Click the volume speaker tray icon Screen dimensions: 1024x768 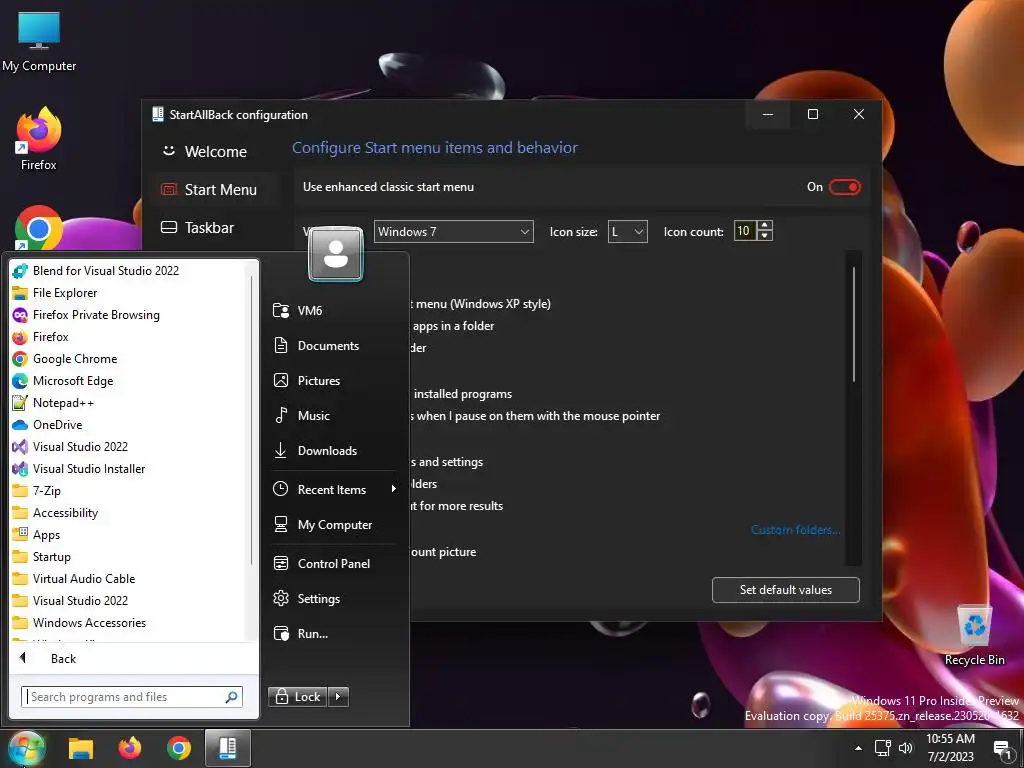pos(905,748)
